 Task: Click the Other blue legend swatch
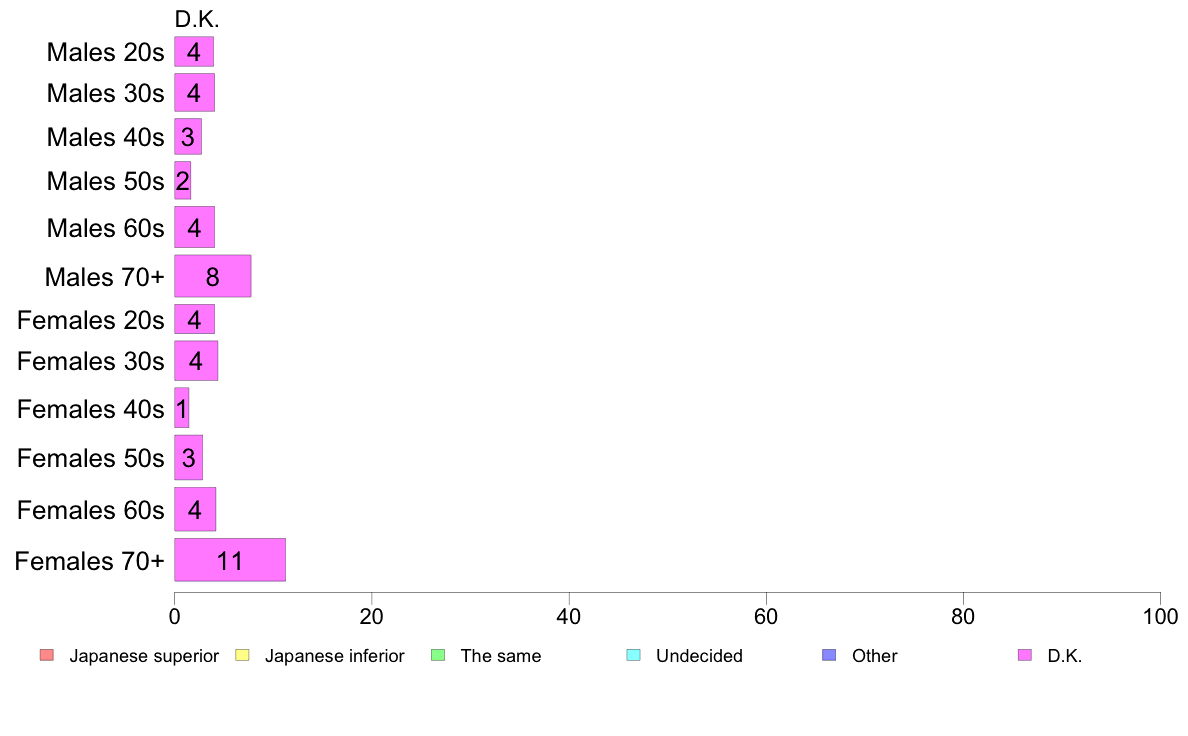click(x=830, y=655)
